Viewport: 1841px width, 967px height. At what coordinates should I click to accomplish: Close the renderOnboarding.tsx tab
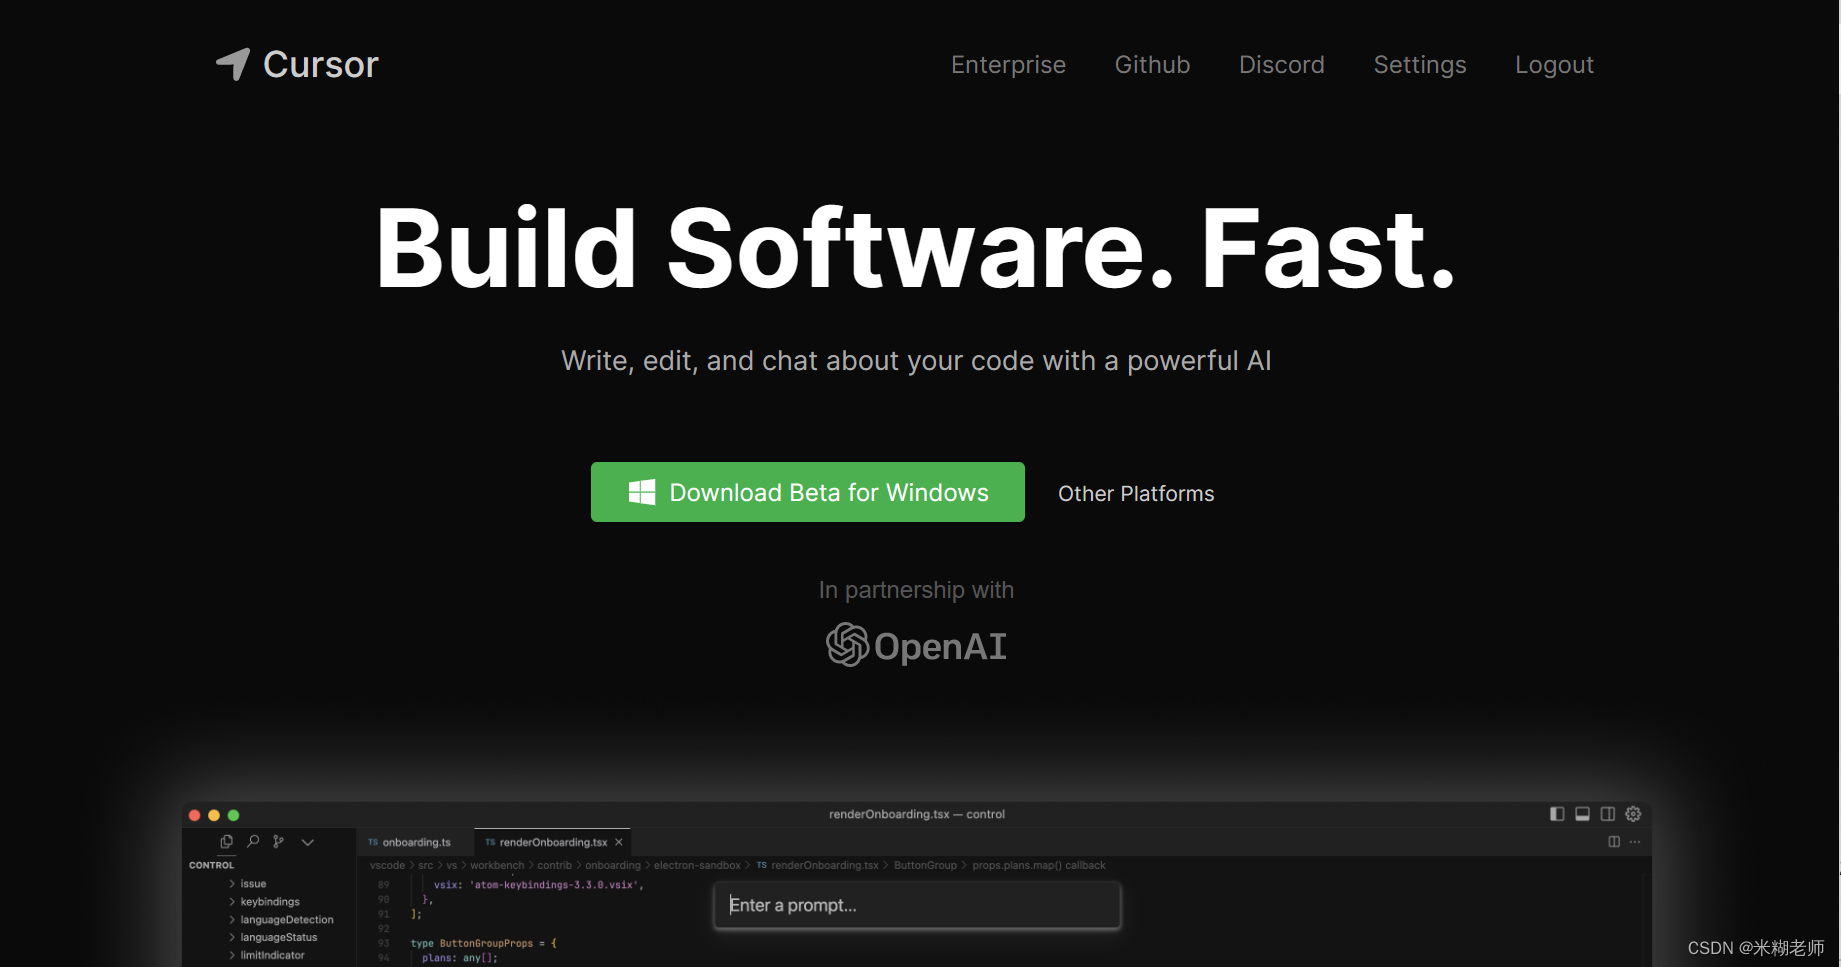[x=619, y=842]
